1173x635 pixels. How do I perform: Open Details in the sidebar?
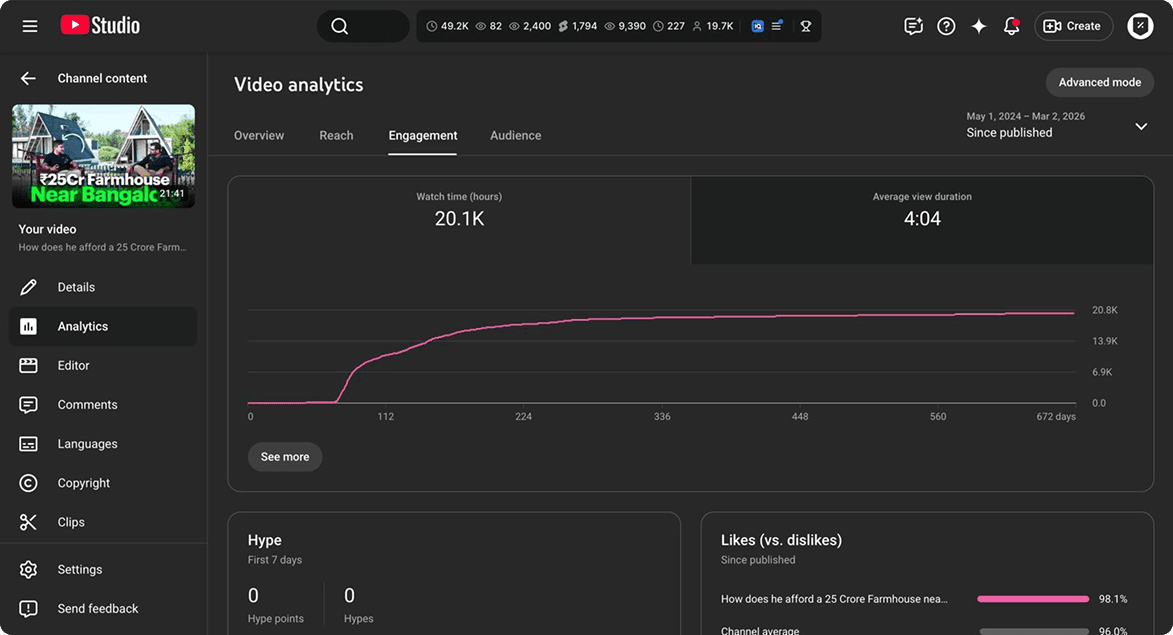(x=102, y=287)
